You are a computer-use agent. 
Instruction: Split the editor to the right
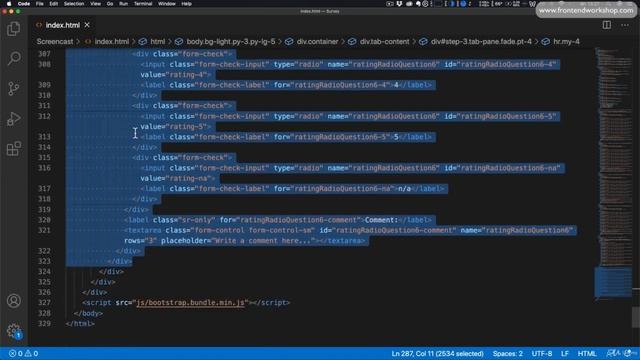pos(607,25)
